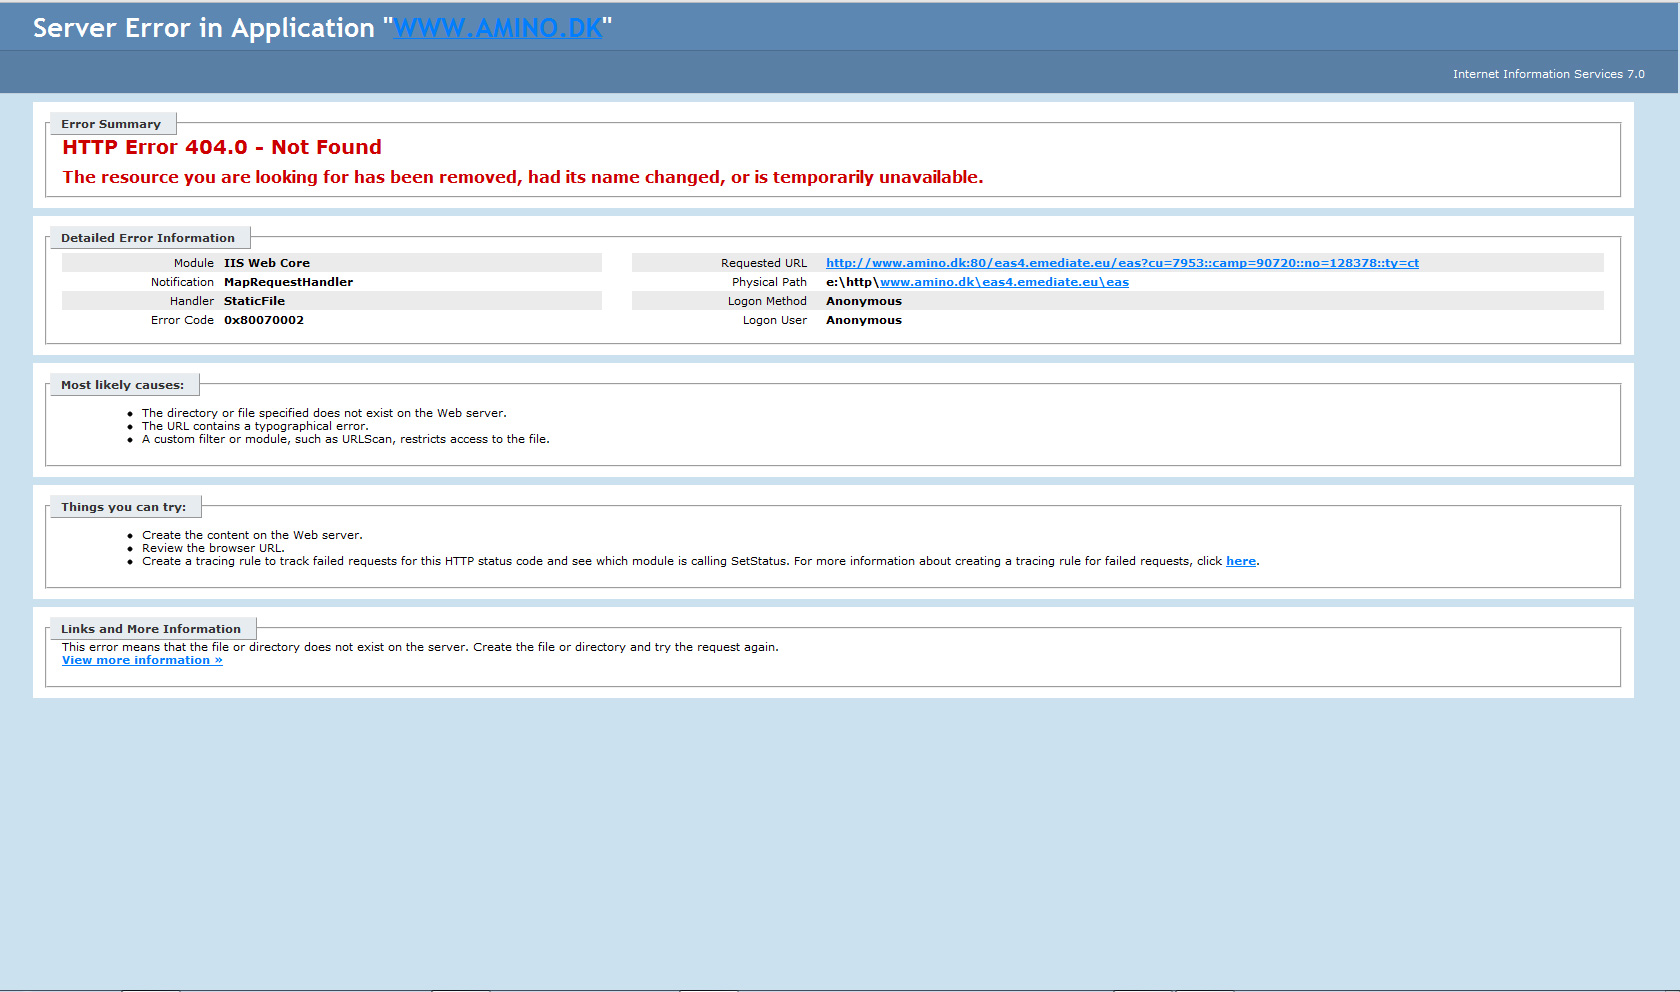
Task: Click the Requested URL hyperlink
Action: (1121, 263)
